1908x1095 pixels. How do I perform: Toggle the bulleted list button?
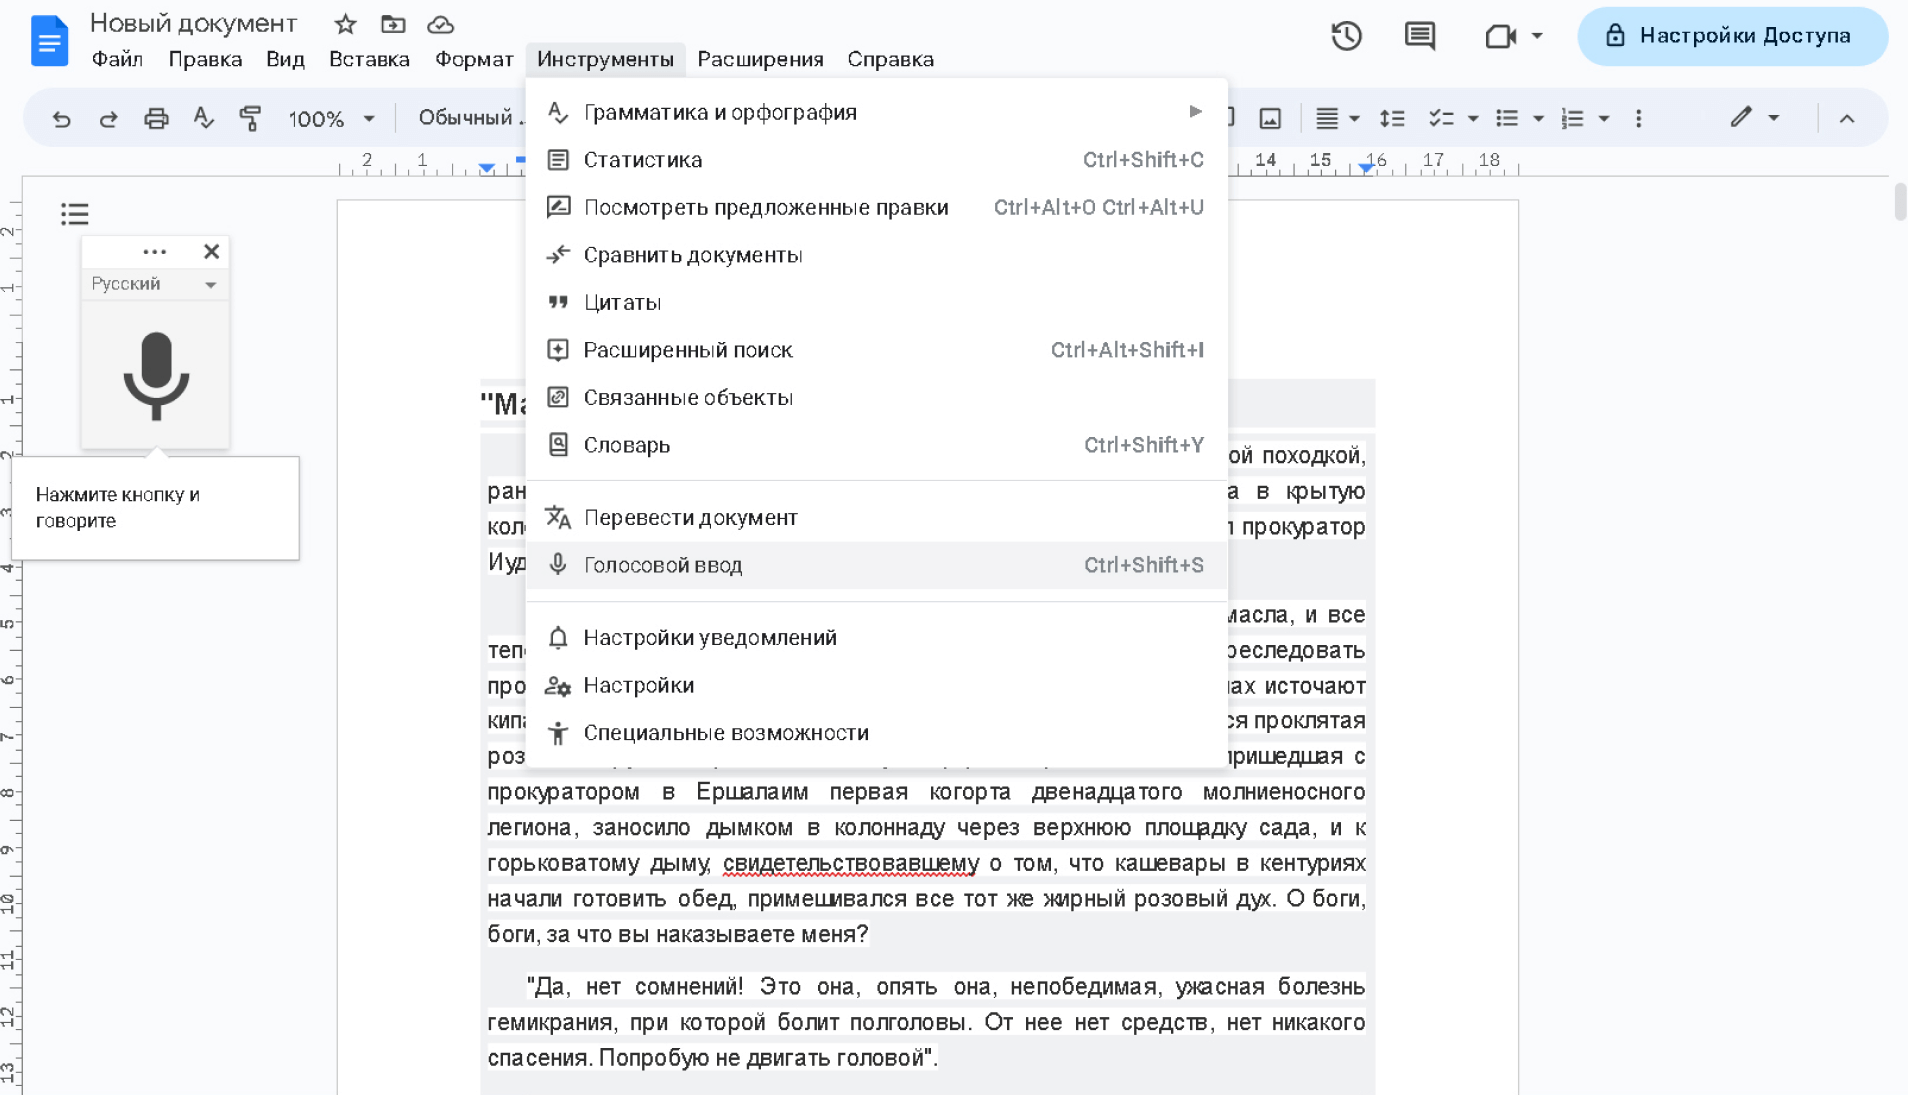pos(1507,119)
